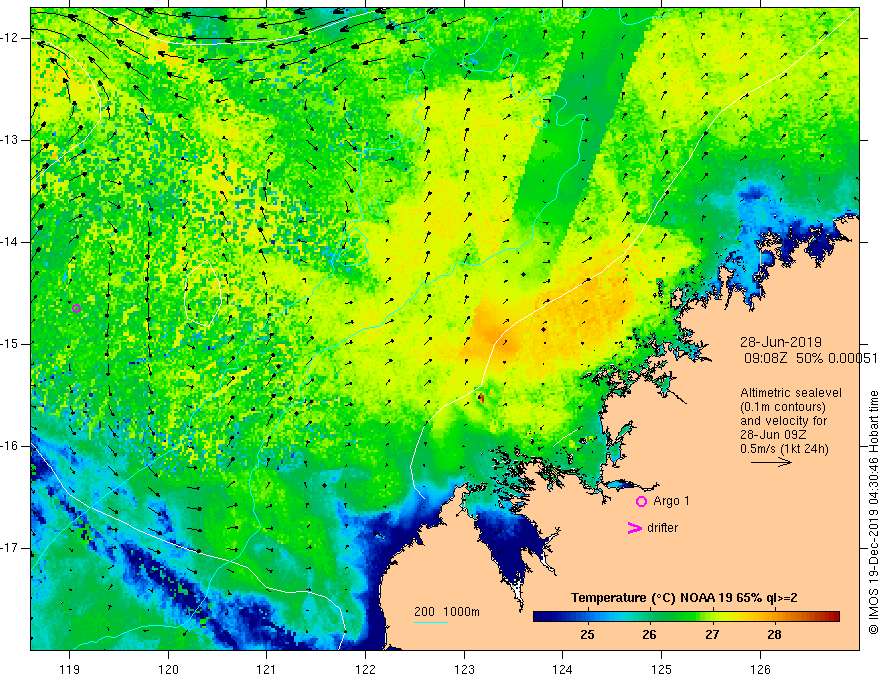Image resolution: width=880 pixels, height=680 pixels.
Task: Click the IMOS copyright text on right edge
Action: point(873,512)
